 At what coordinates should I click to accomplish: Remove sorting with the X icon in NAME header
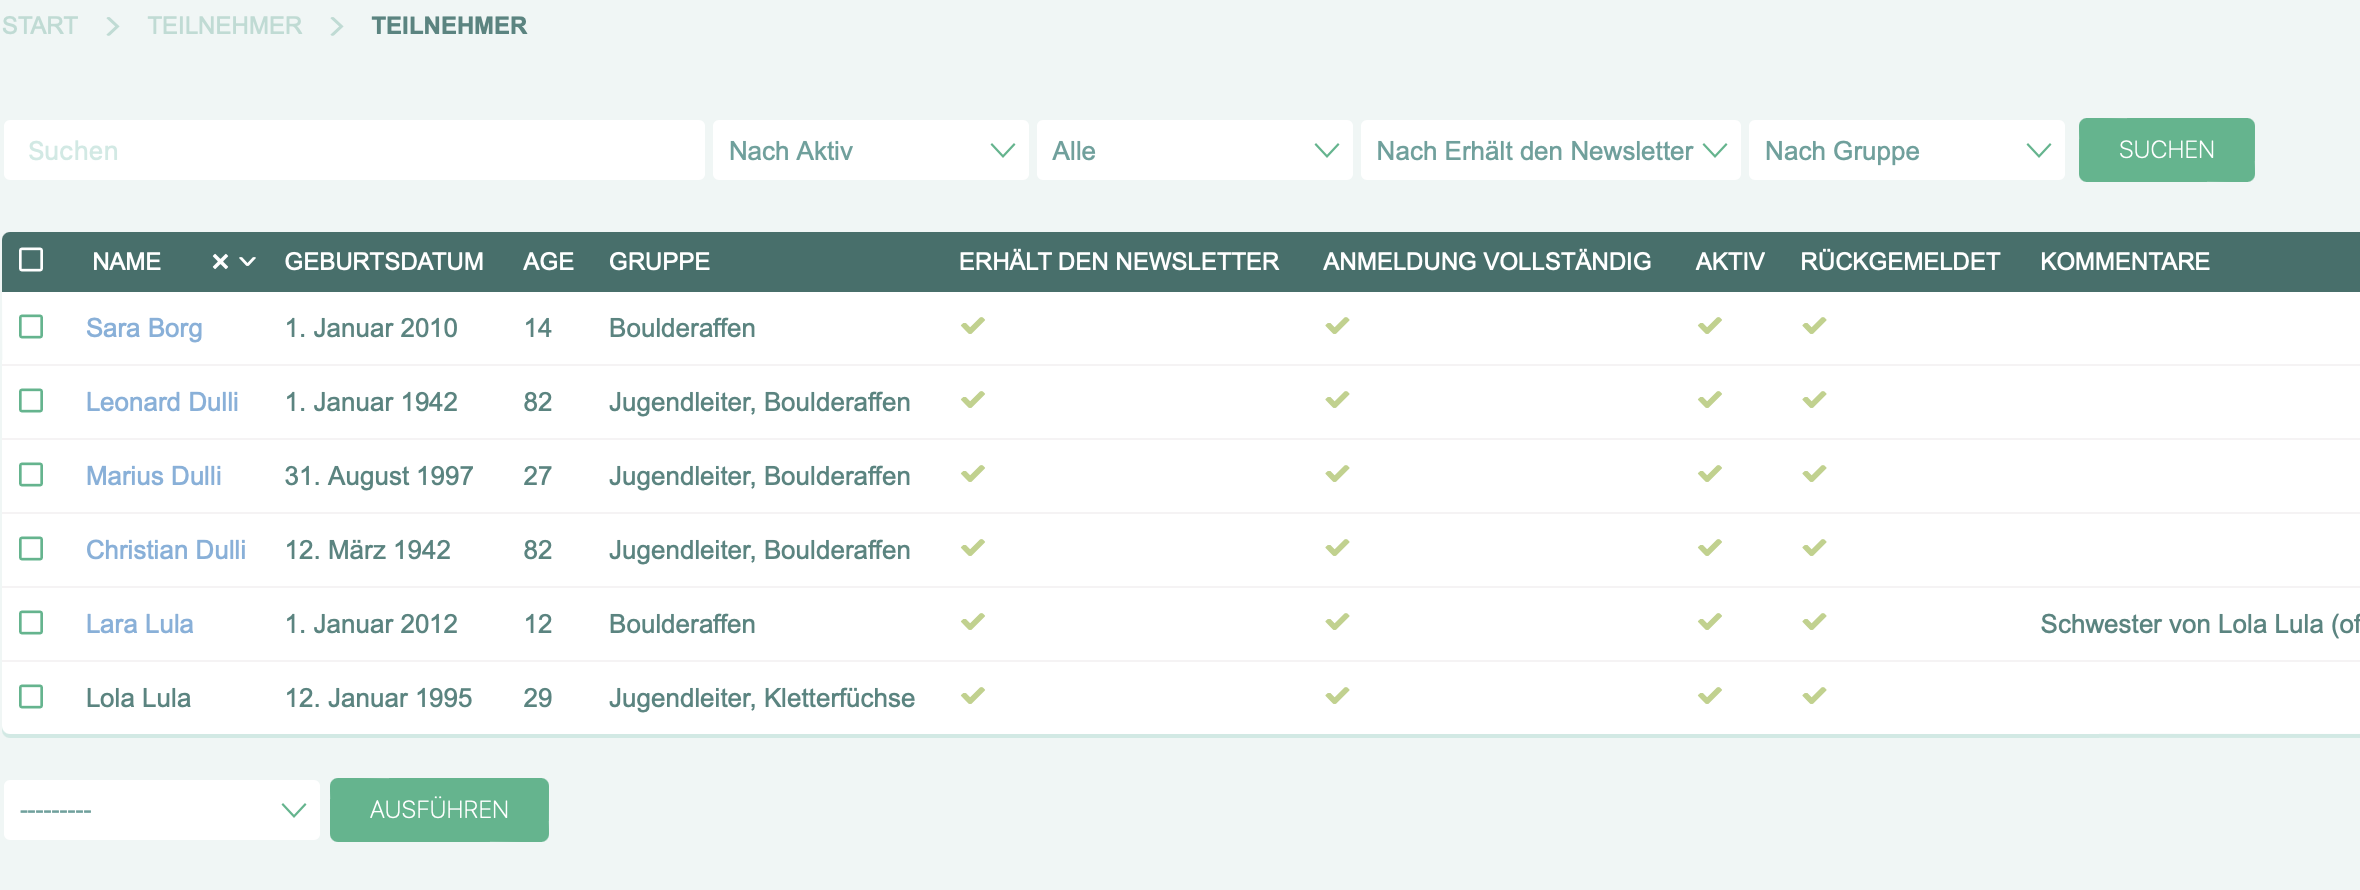pos(220,262)
